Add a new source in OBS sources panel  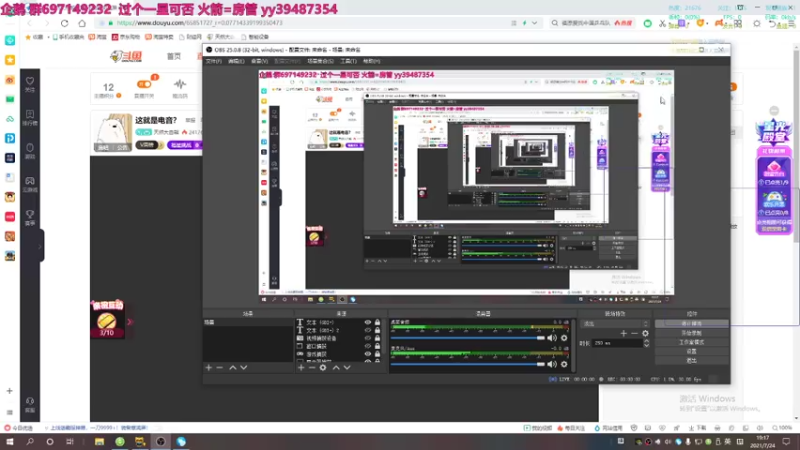[301, 367]
